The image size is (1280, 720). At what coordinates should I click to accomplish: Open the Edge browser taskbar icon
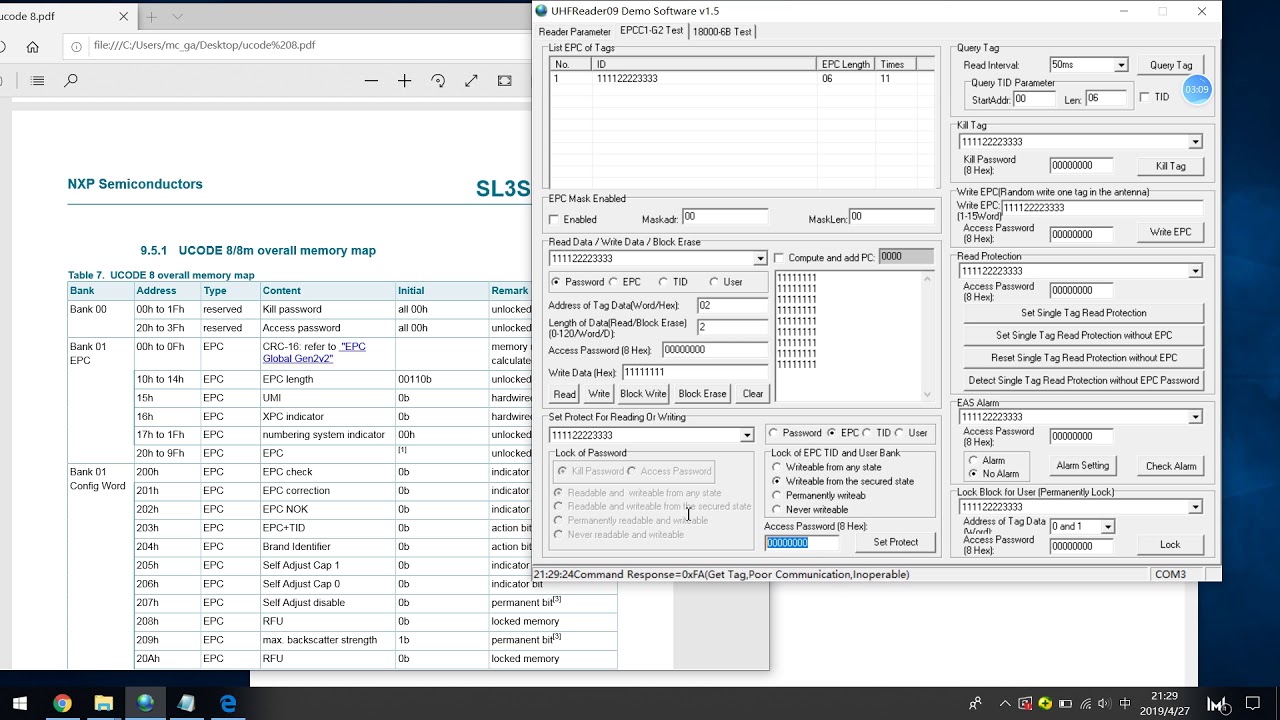[x=228, y=704]
